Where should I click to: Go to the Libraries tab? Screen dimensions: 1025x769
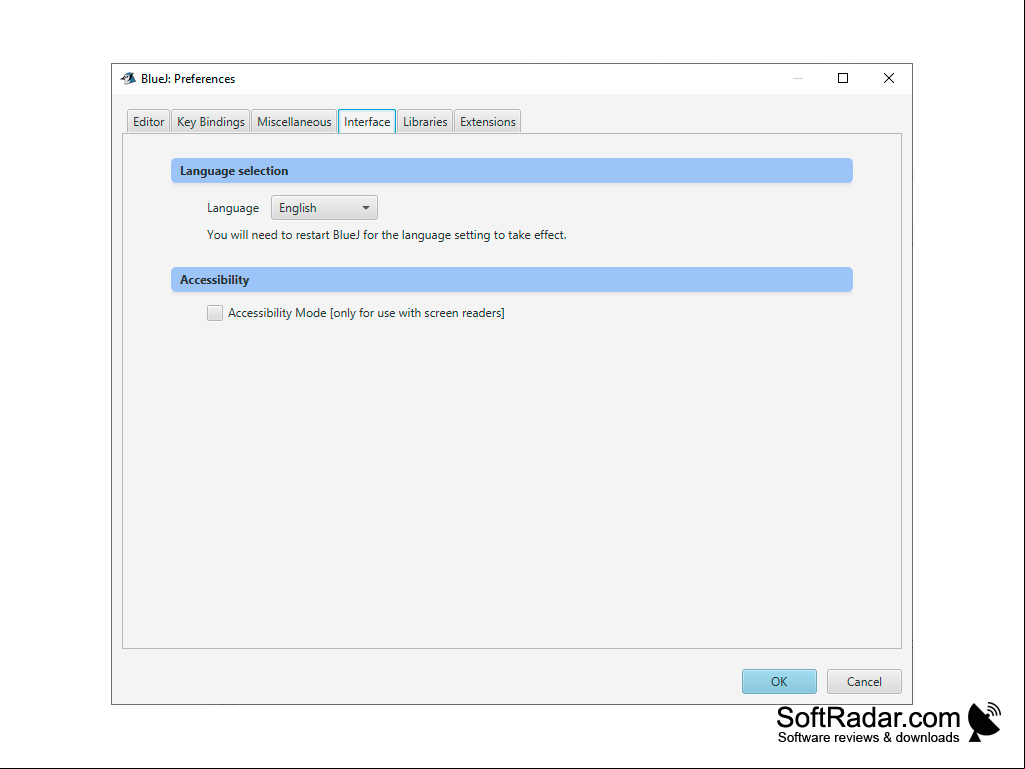pos(425,122)
